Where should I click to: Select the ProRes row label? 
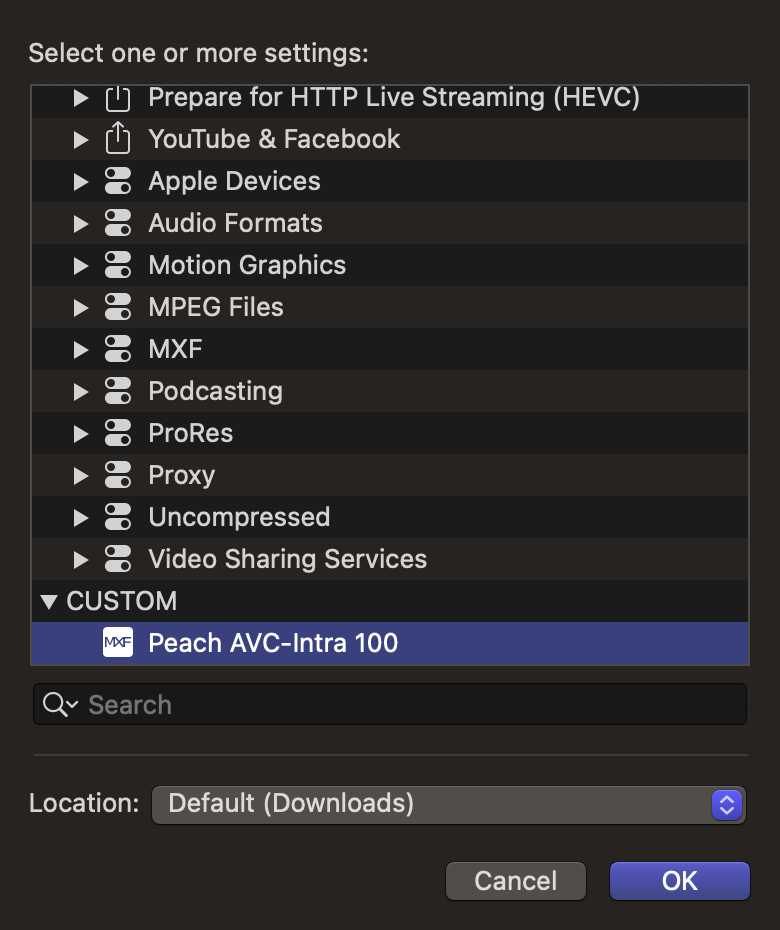[190, 433]
